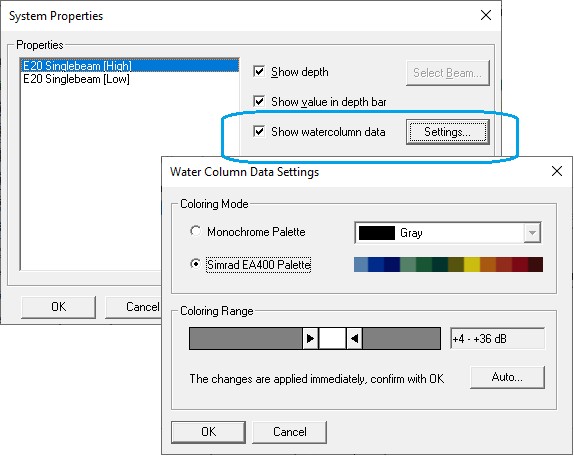Select E20 Singlebeam [Low] list entry
This screenshot has width=574, height=456.
click(77, 79)
